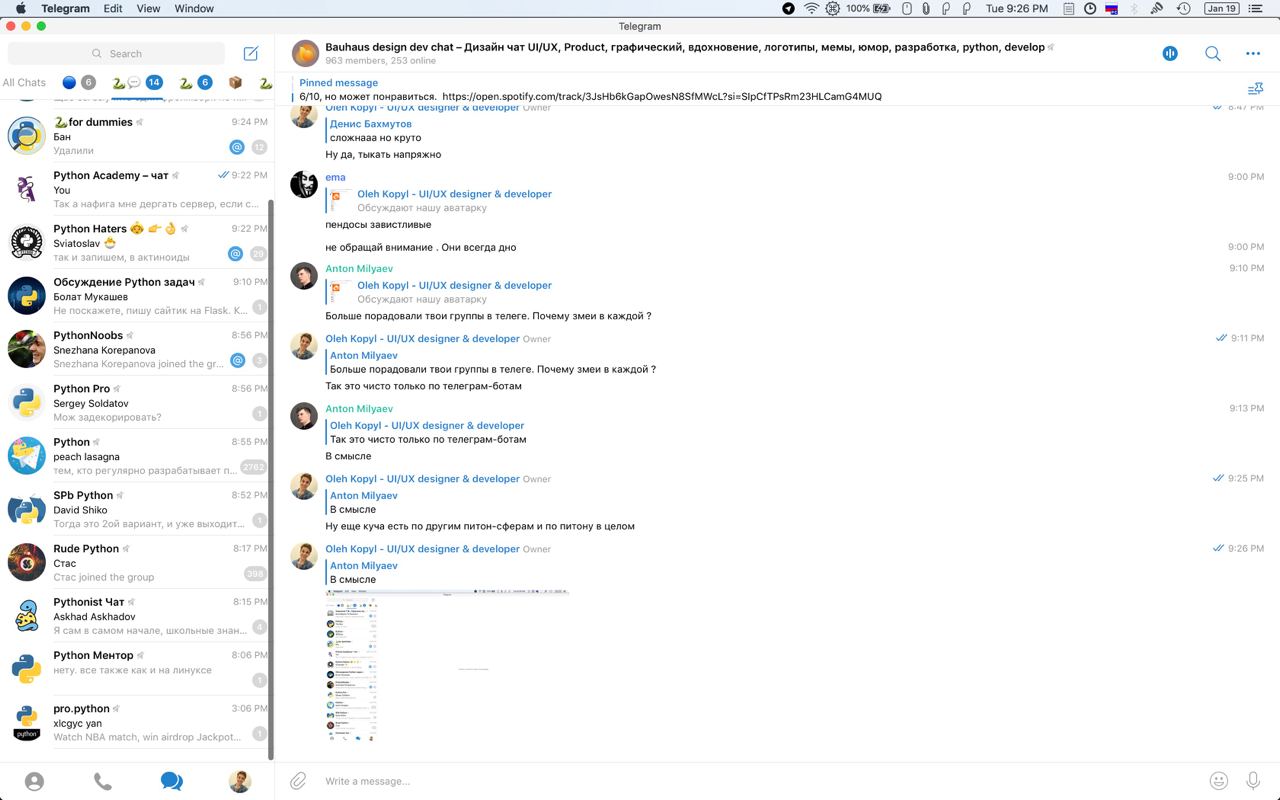Open the package box folder tab
The image size is (1280, 800).
pos(235,82)
